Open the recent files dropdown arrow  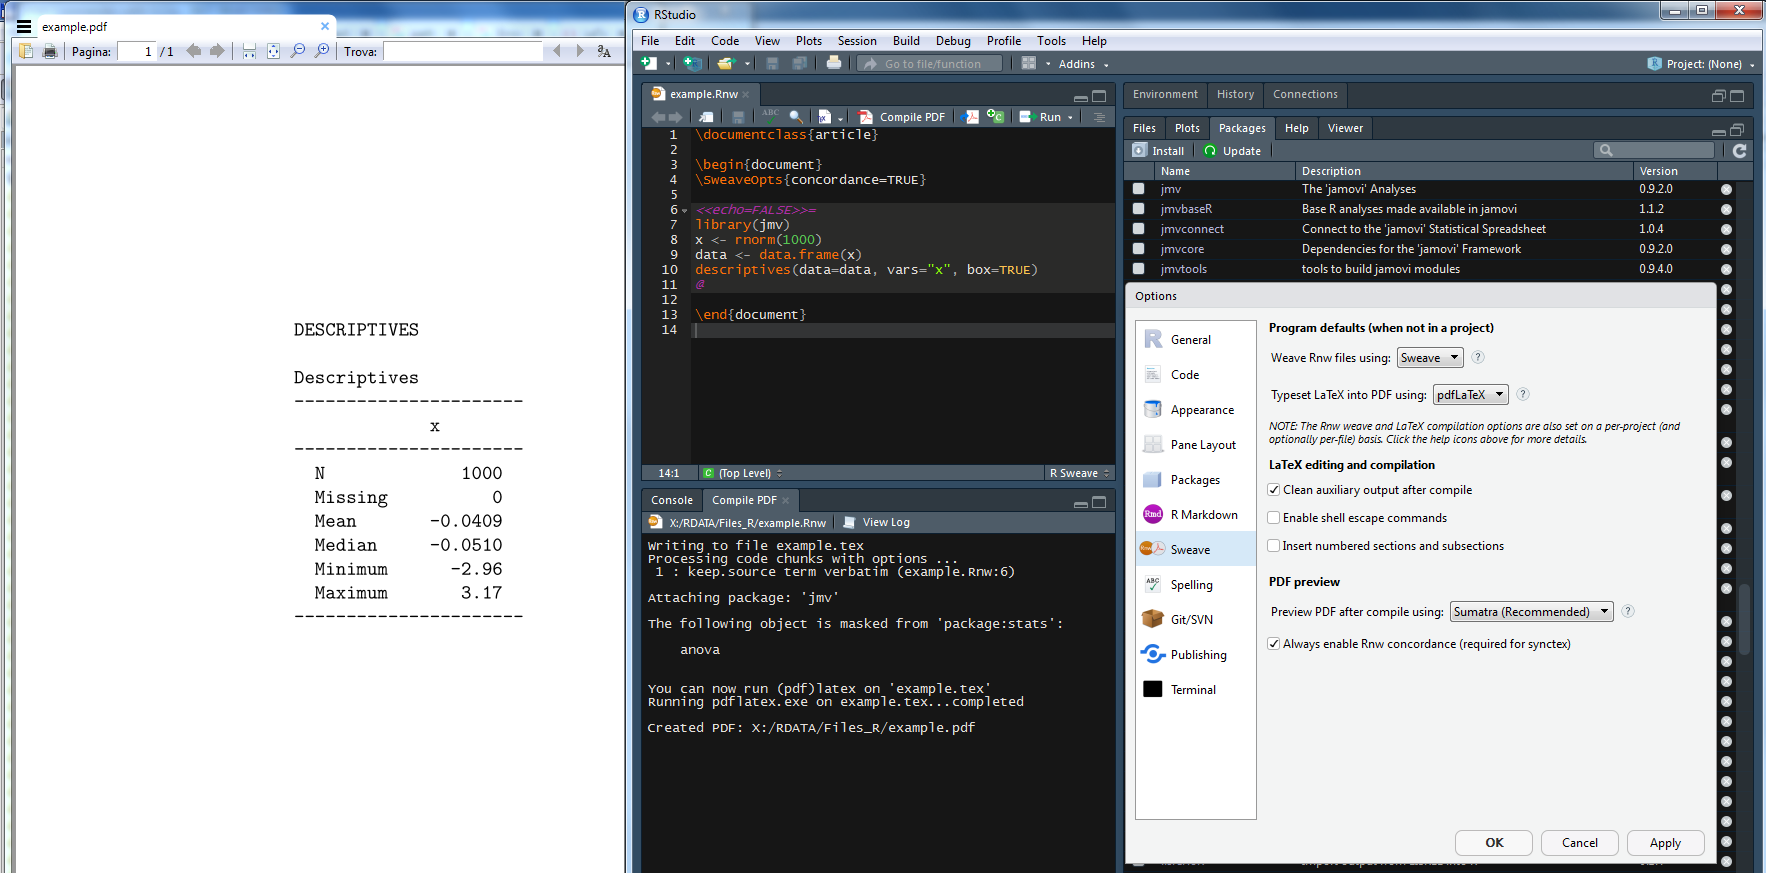[747, 64]
